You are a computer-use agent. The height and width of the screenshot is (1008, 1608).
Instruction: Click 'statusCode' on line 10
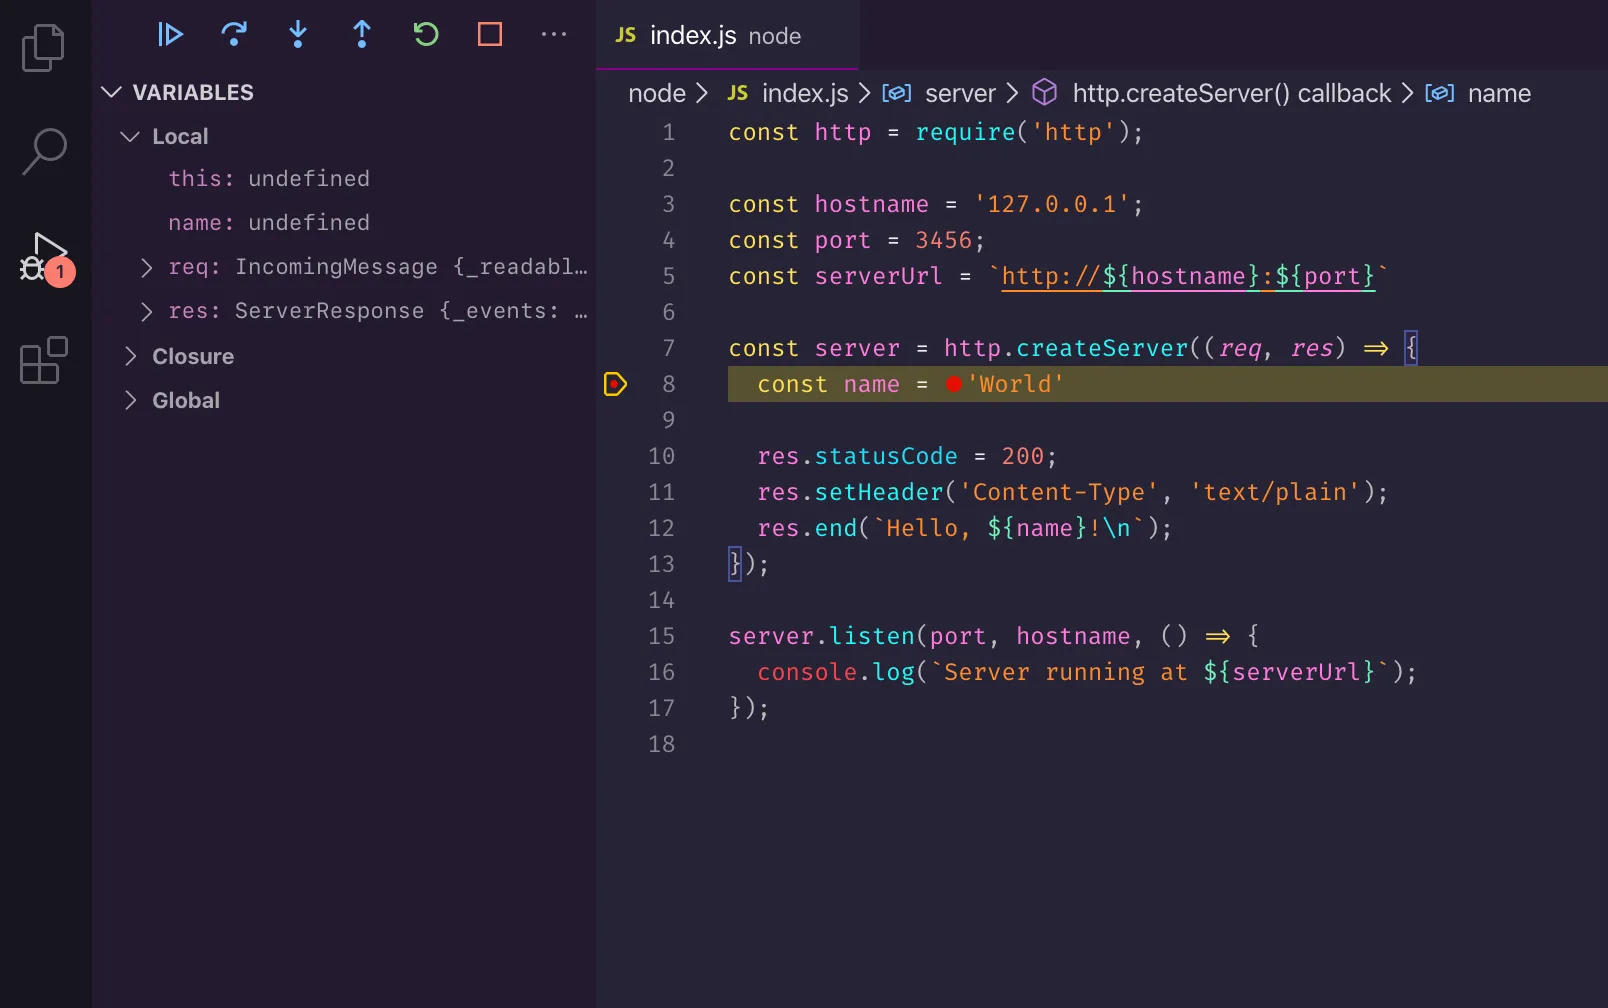pos(886,456)
